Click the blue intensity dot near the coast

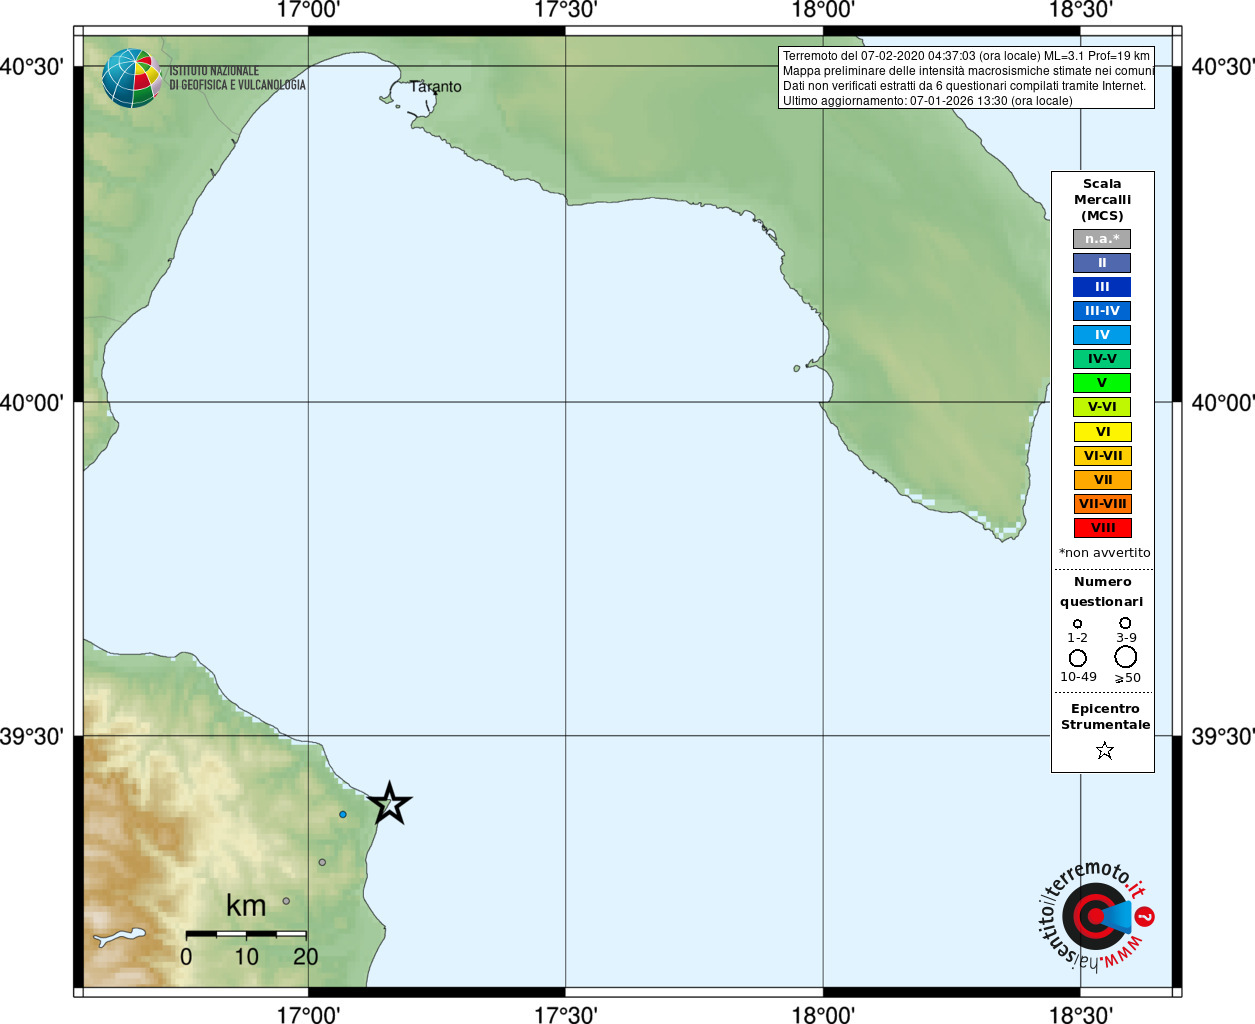[342, 814]
